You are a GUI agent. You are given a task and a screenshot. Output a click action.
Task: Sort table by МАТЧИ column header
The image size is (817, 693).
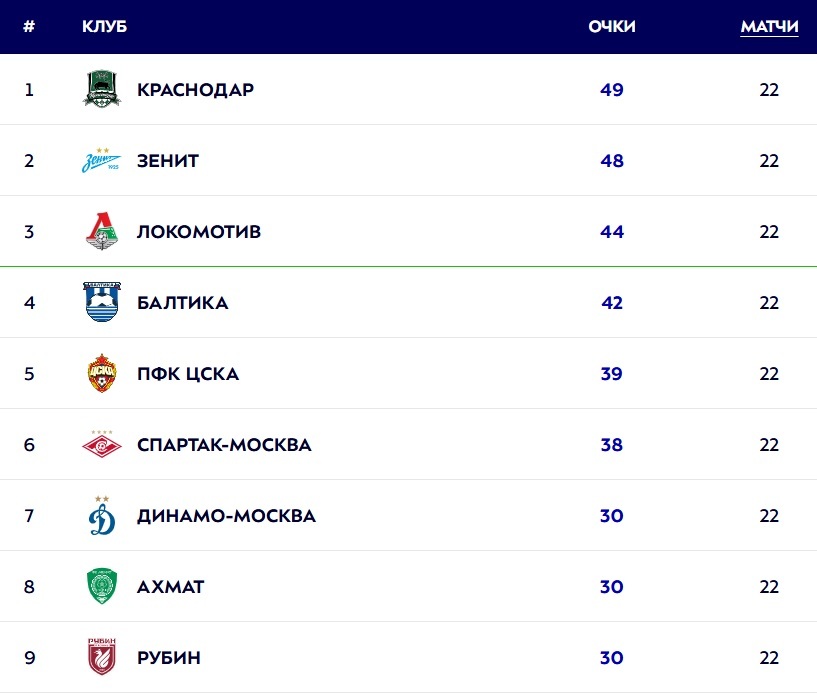point(769,26)
